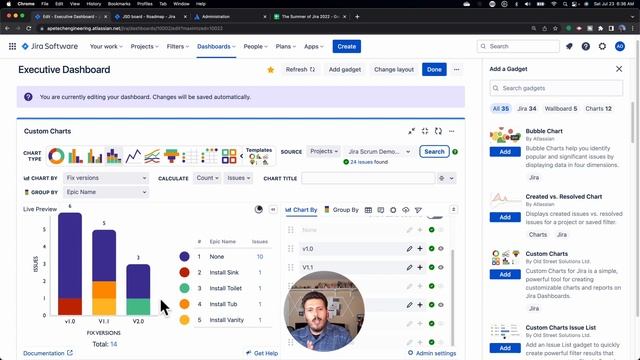Viewport: 640px width, 360px height.
Task: Click the drag handle for v1.0 row
Action: tap(291, 249)
